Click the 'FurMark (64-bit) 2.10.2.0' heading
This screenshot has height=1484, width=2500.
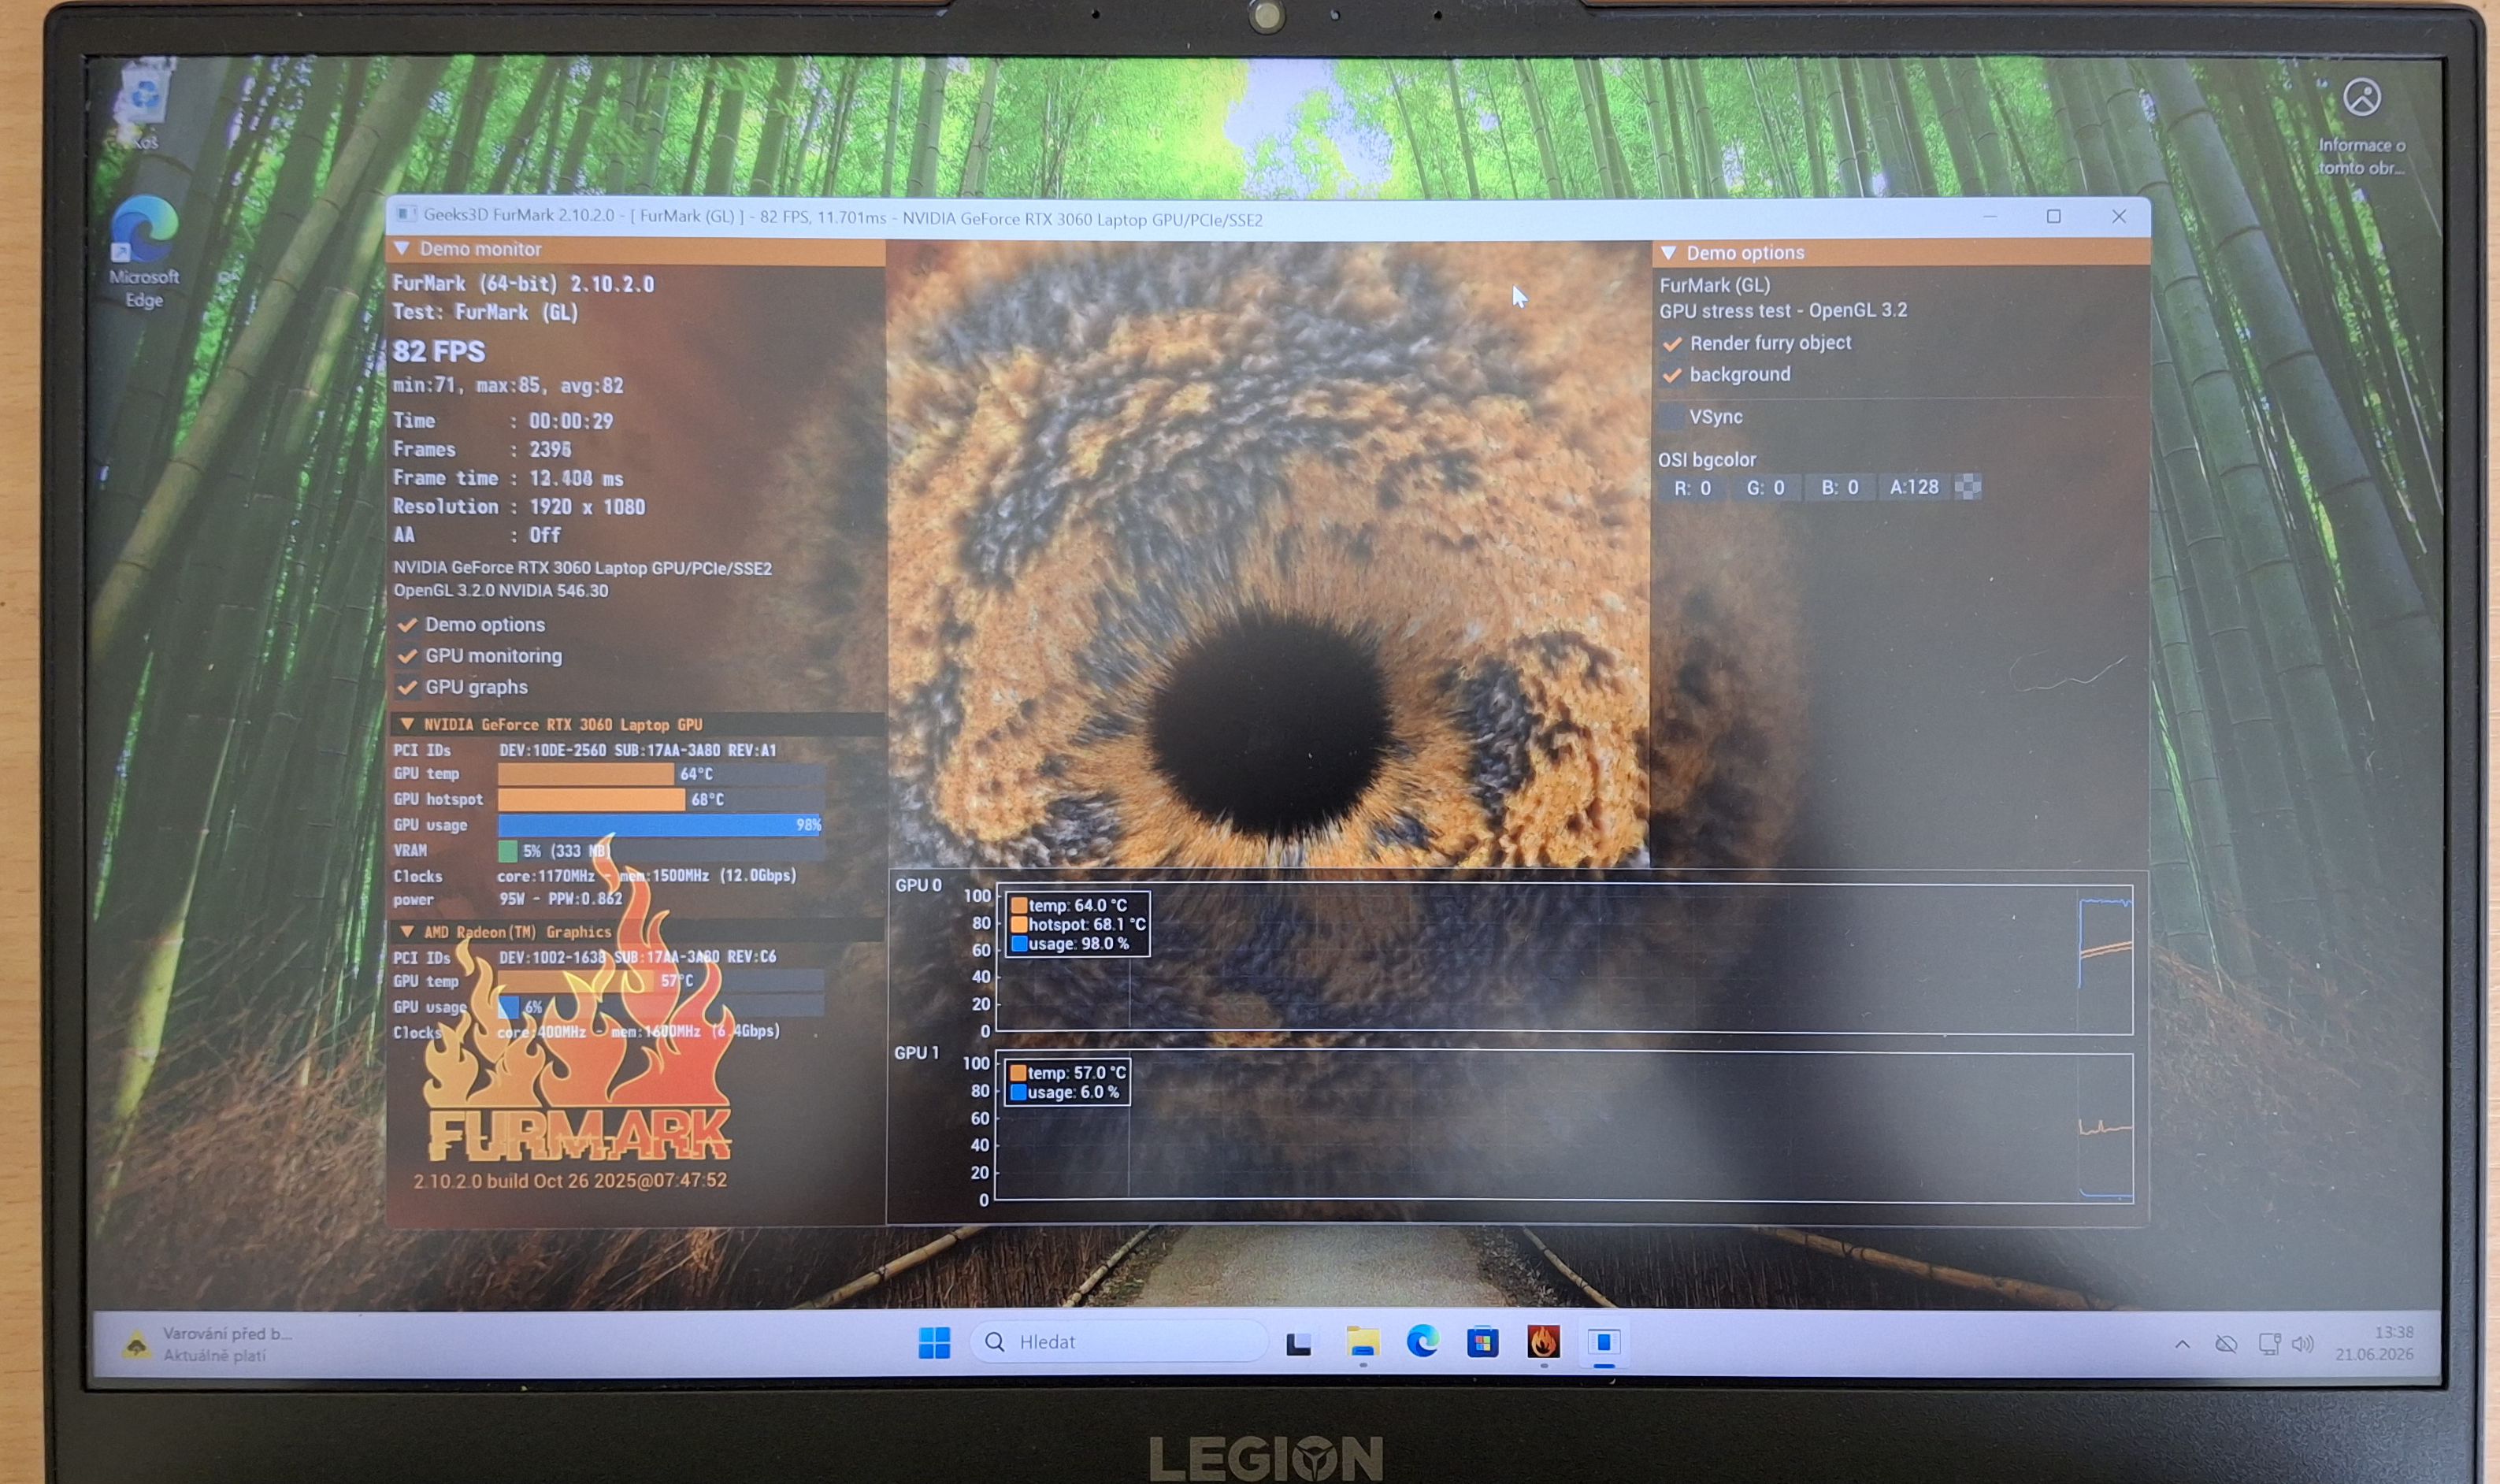[x=523, y=284]
